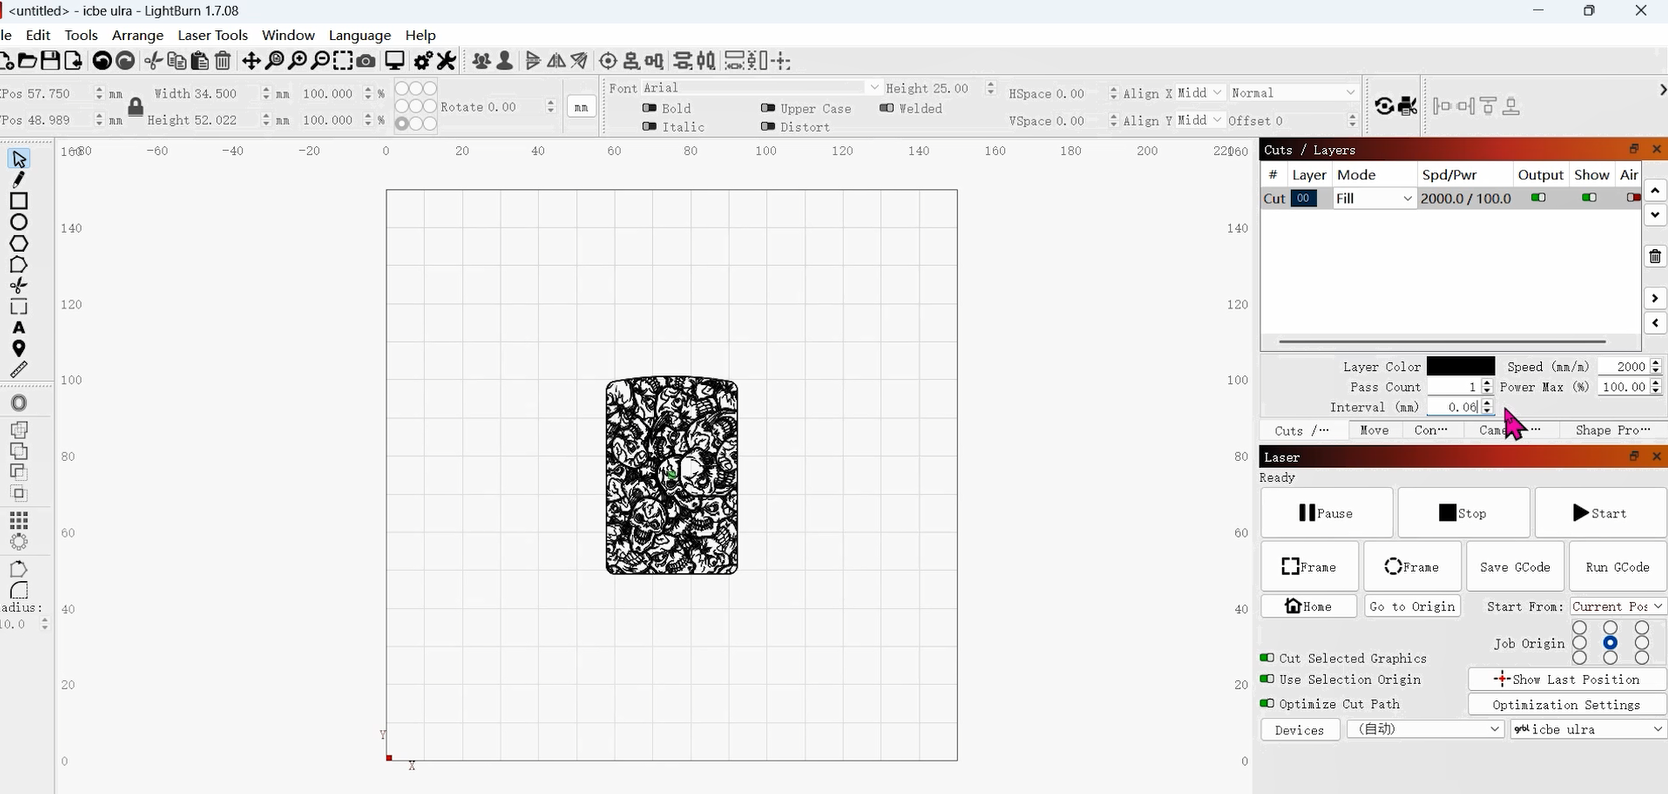Open the icbe ulra device dropdown
This screenshot has height=794, width=1668.
pyautogui.click(x=1589, y=729)
